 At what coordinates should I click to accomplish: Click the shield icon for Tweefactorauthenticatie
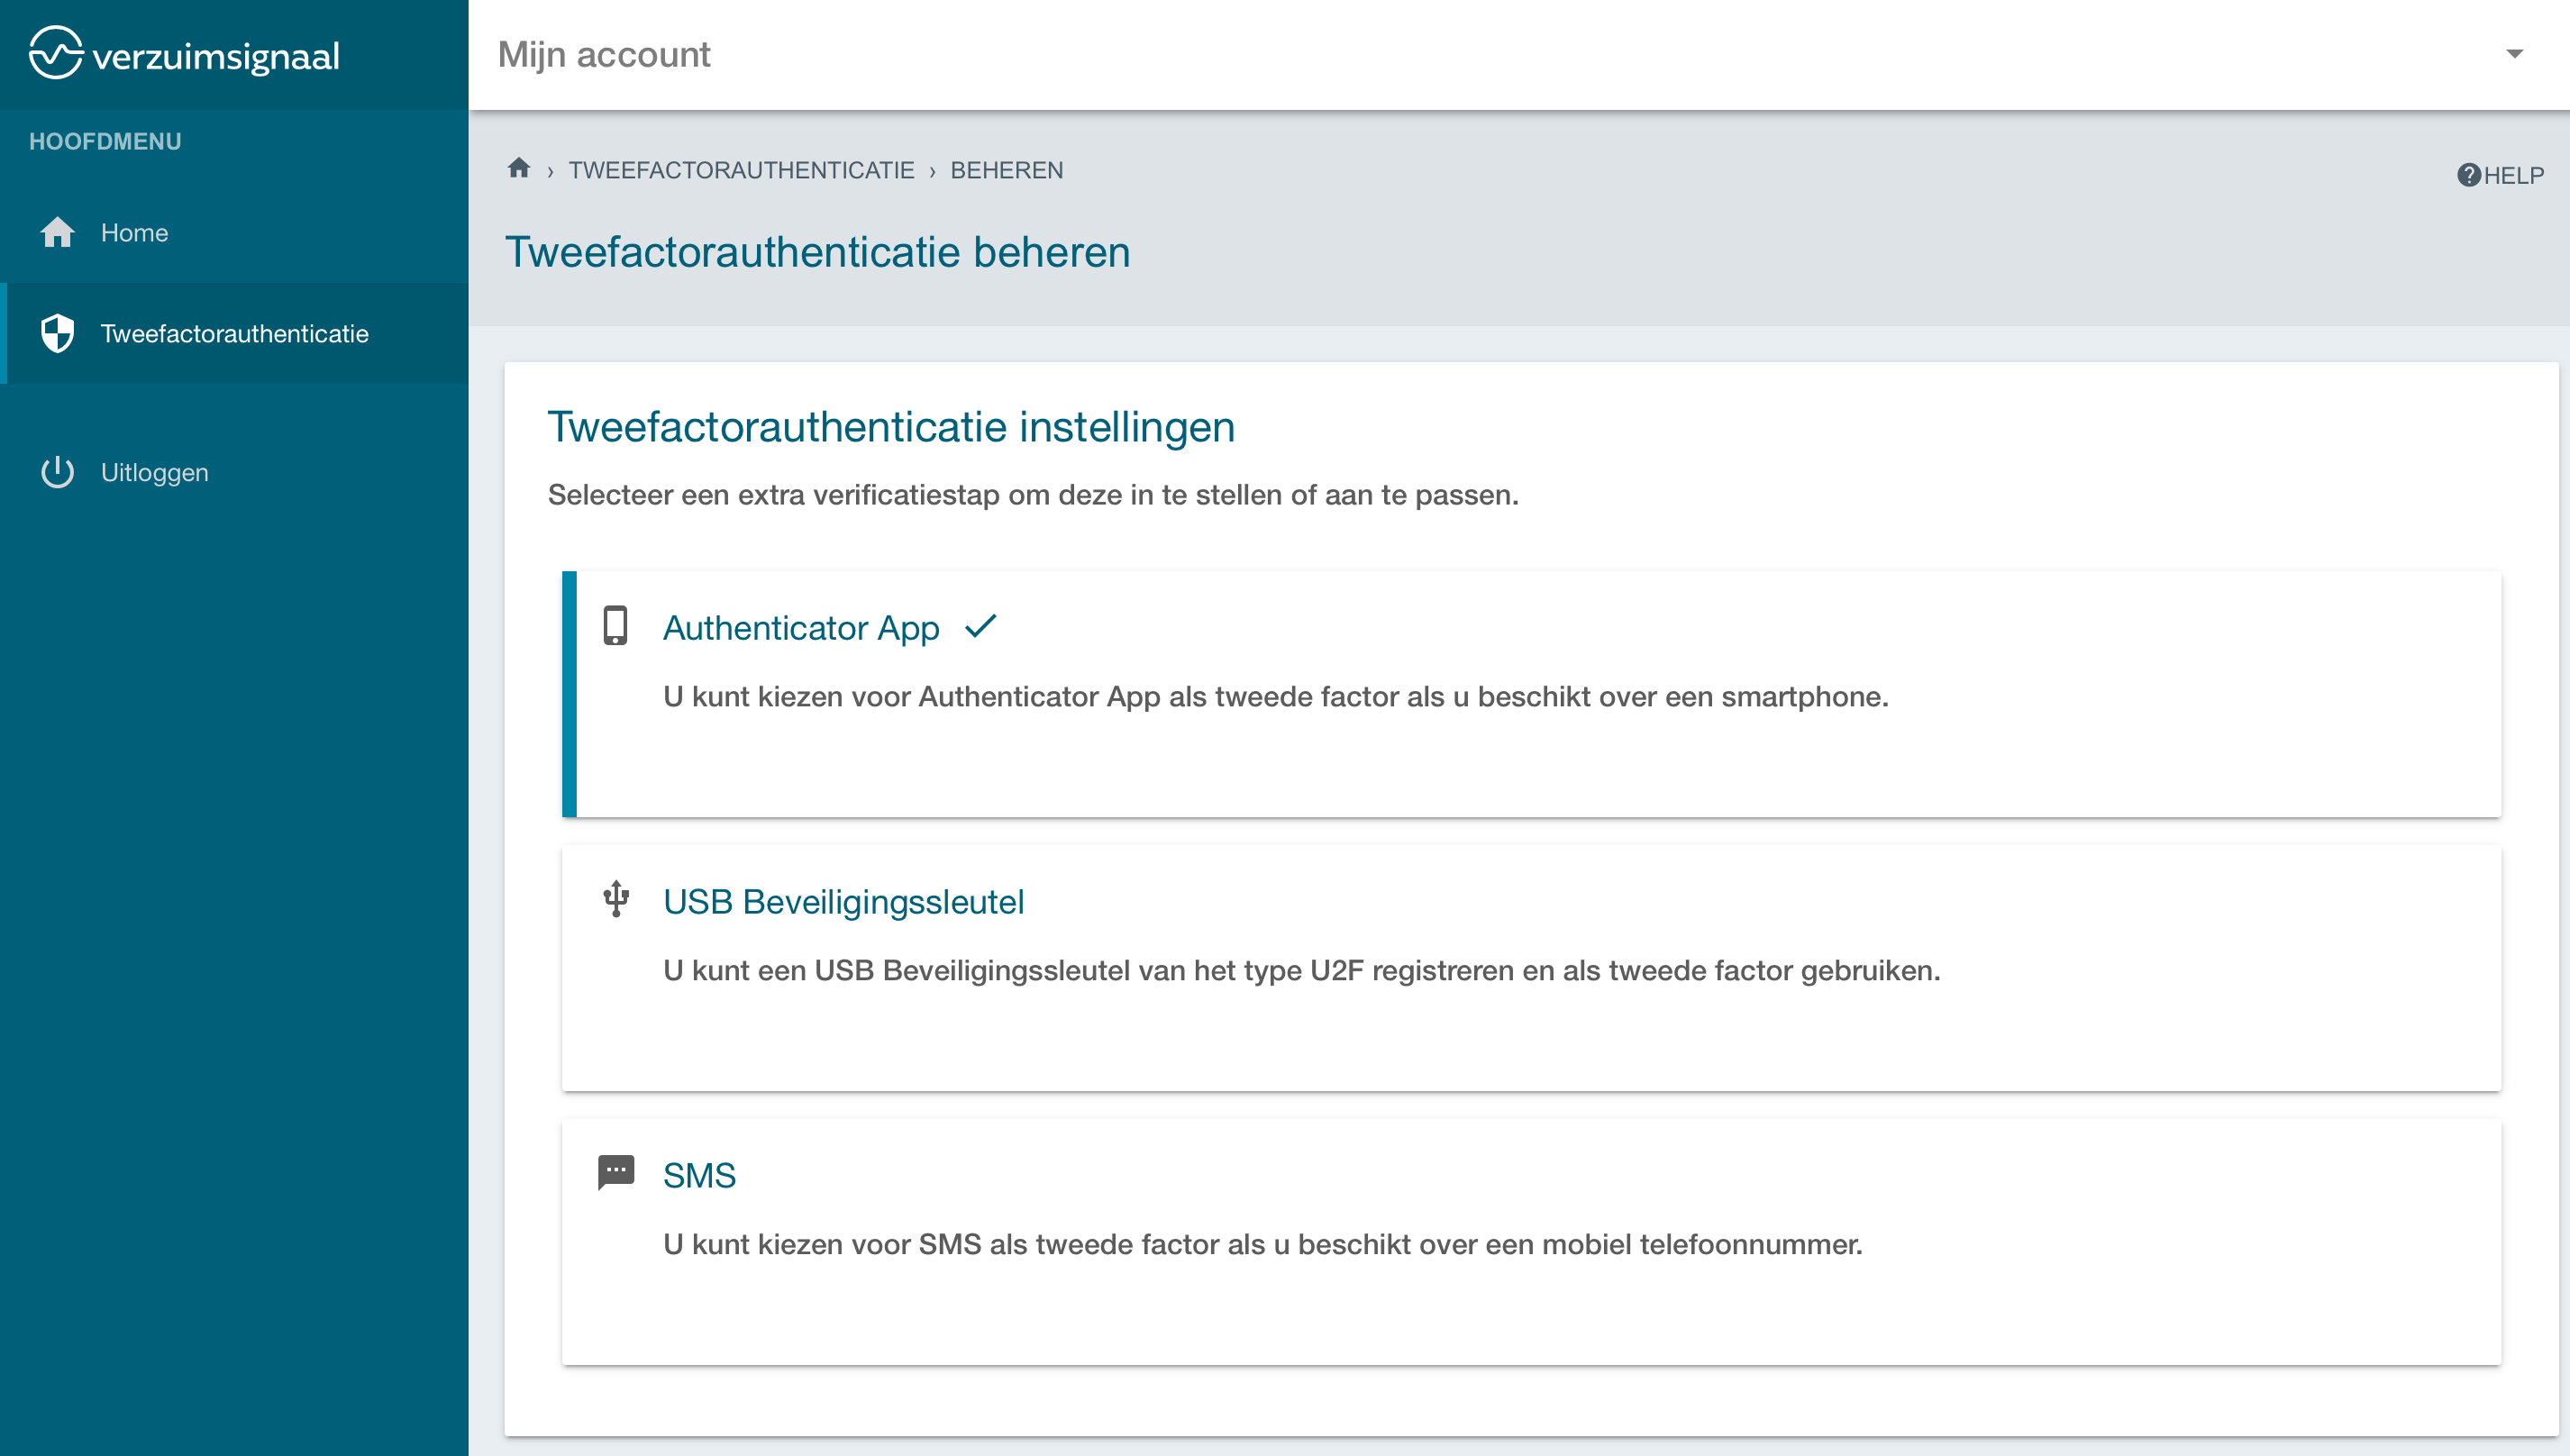pyautogui.click(x=58, y=333)
